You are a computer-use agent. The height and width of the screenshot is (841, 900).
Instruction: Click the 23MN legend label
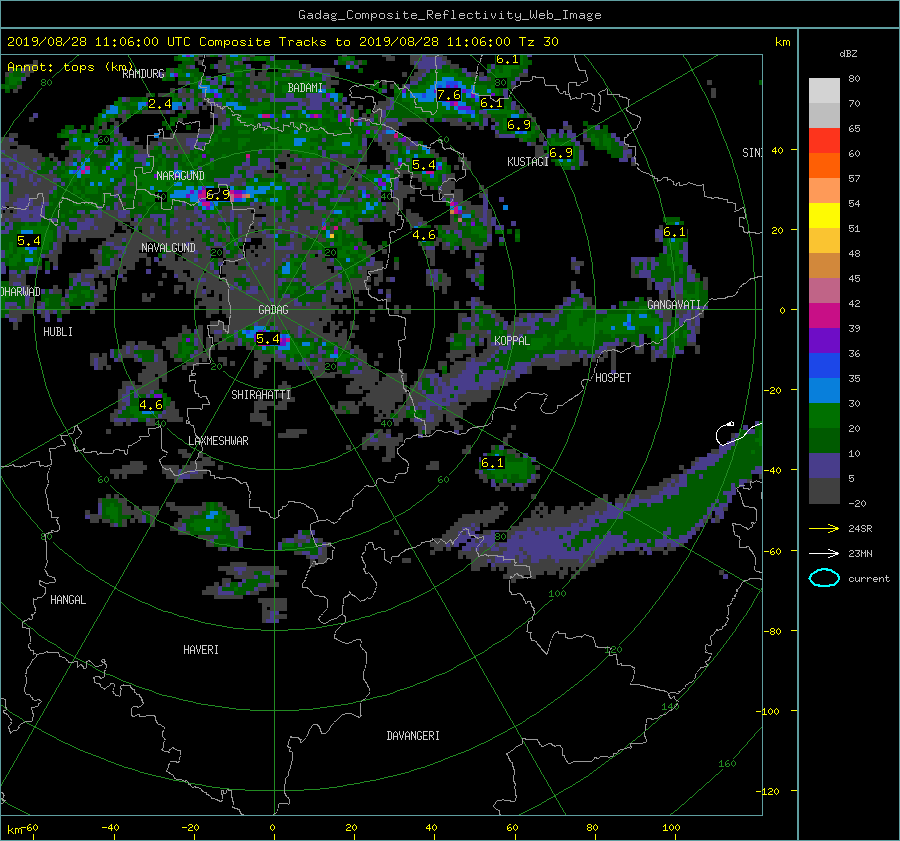(860, 553)
